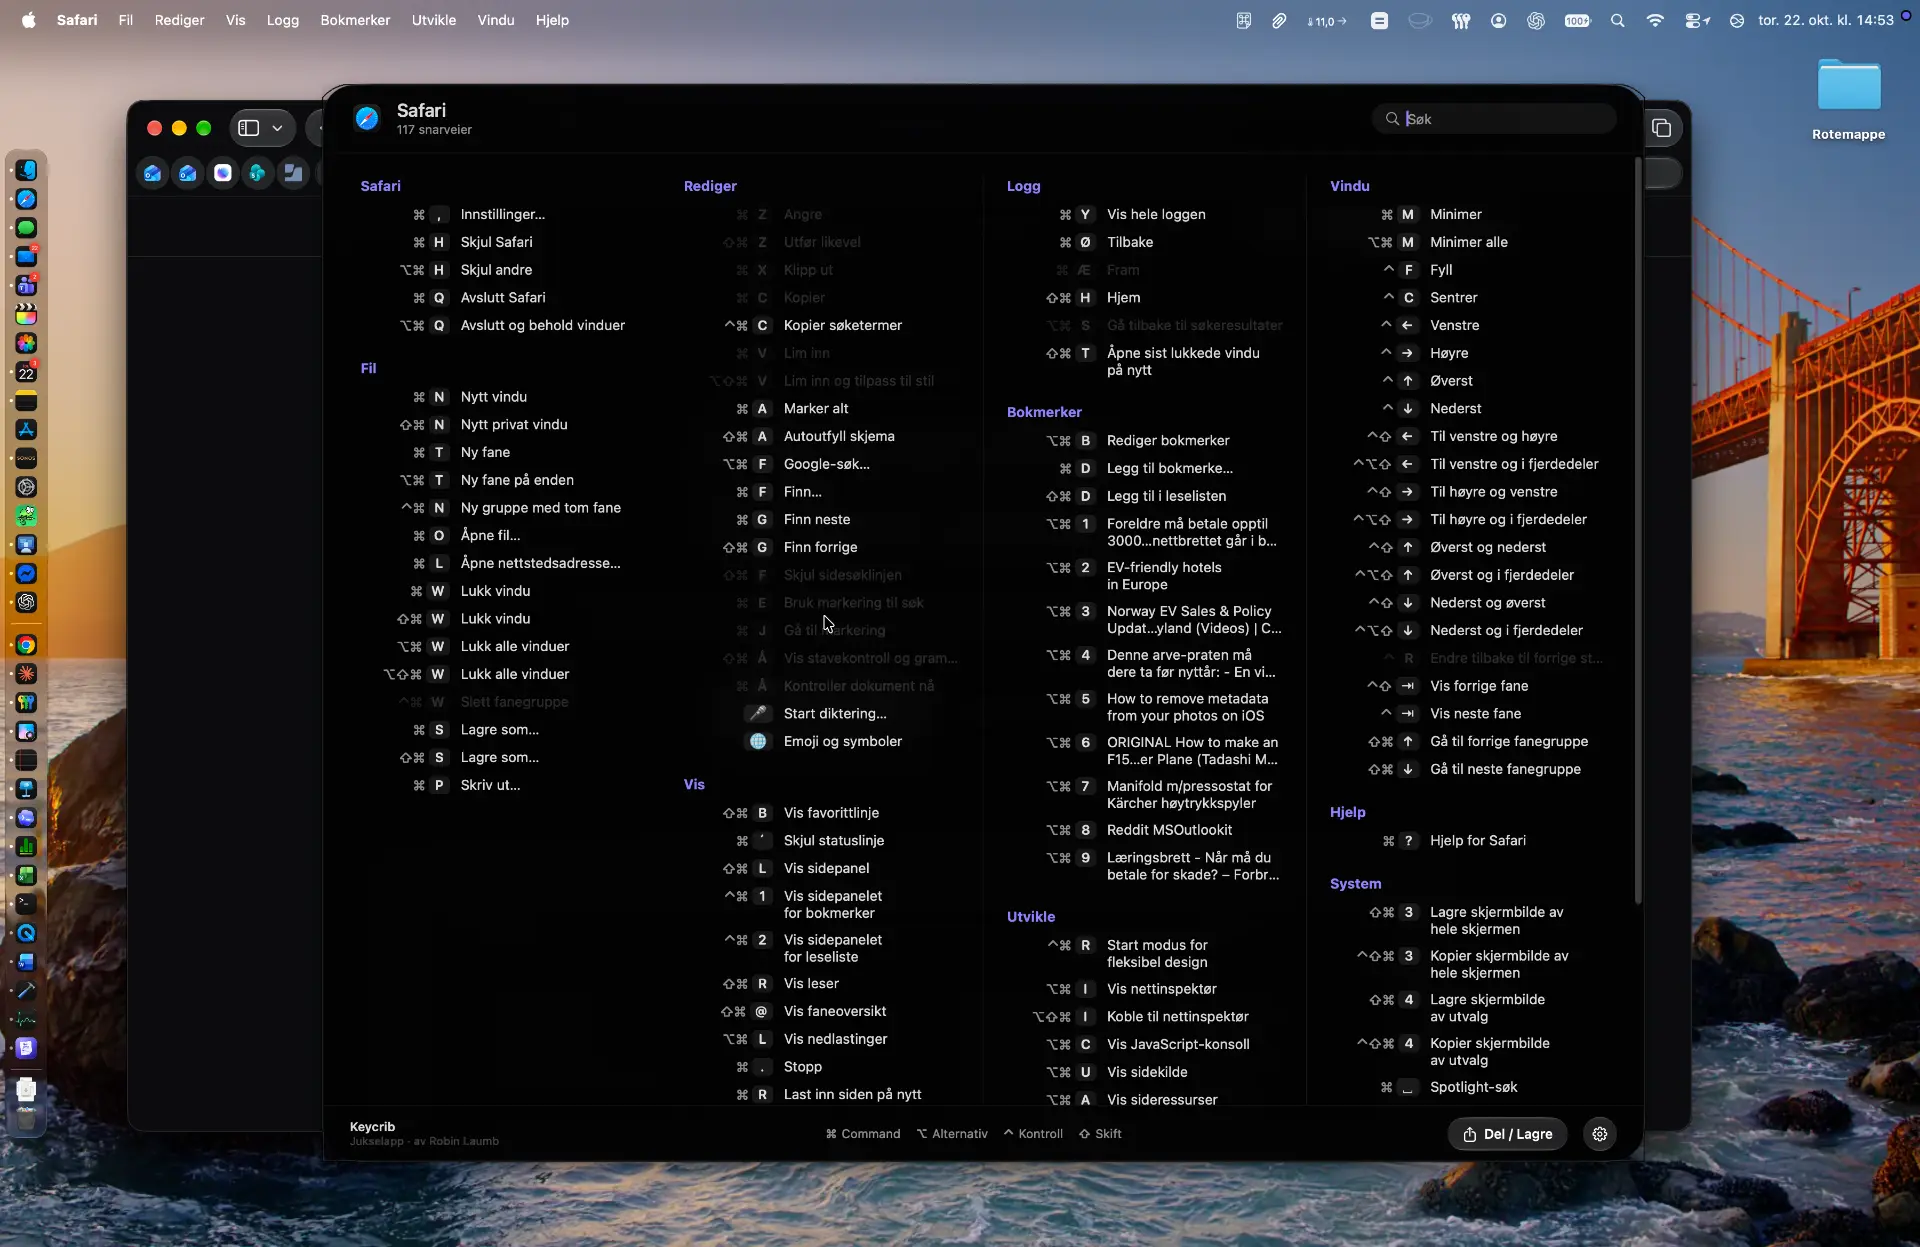1920x1247 pixels.
Task: Select 'Vis nettinspektør' shortcut row
Action: point(1131,989)
